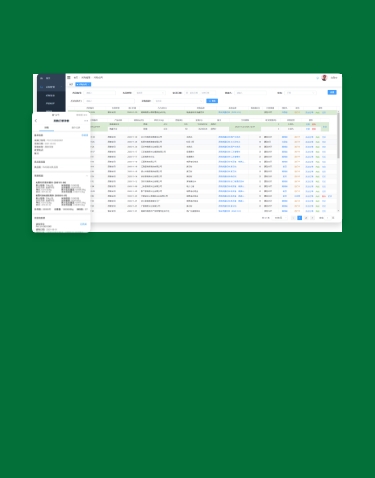The height and width of the screenshot is (478, 375).
Task: Click the hamburger menu icon in header
Action: (69, 77)
